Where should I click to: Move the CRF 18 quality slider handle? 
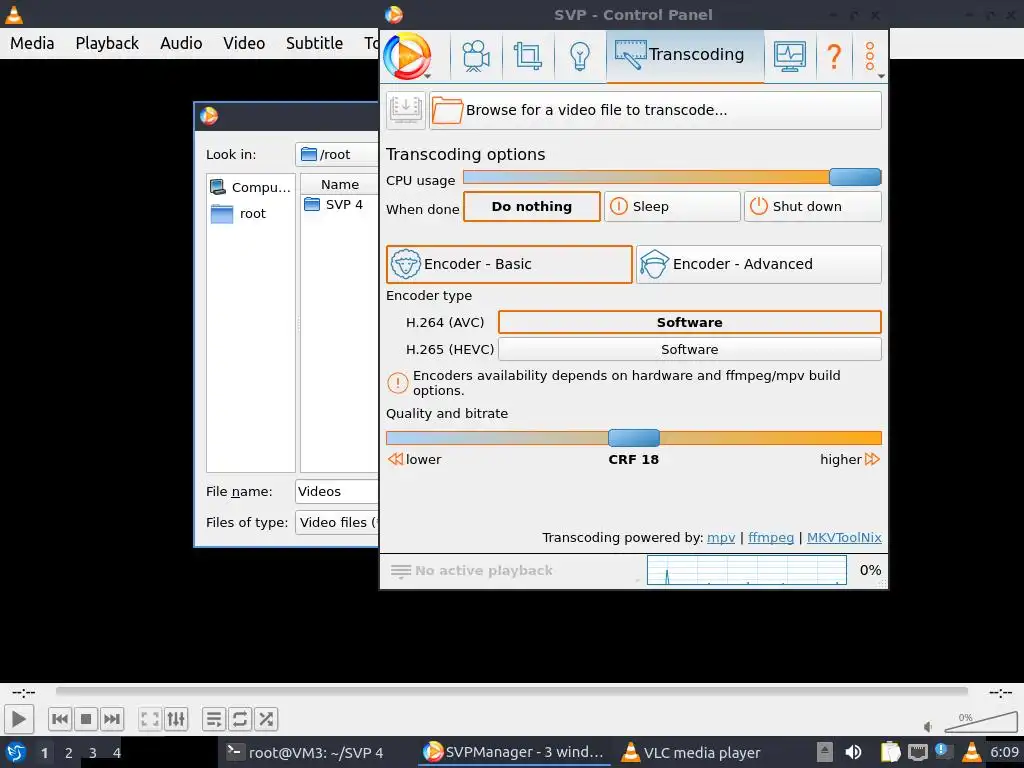tap(633, 438)
